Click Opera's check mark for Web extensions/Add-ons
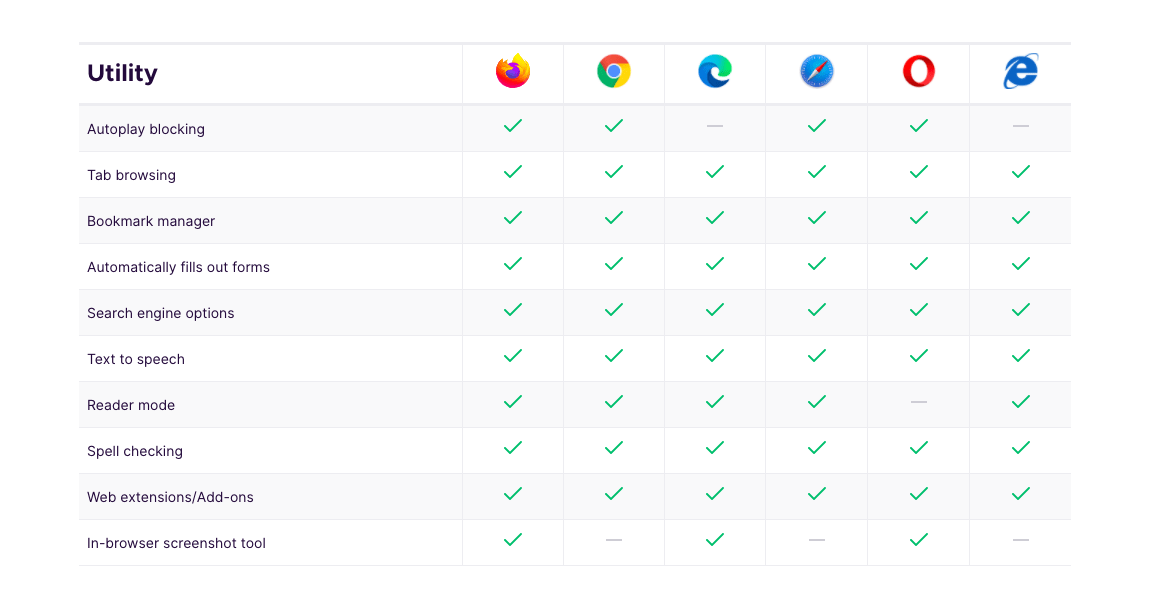1161x613 pixels. (919, 494)
